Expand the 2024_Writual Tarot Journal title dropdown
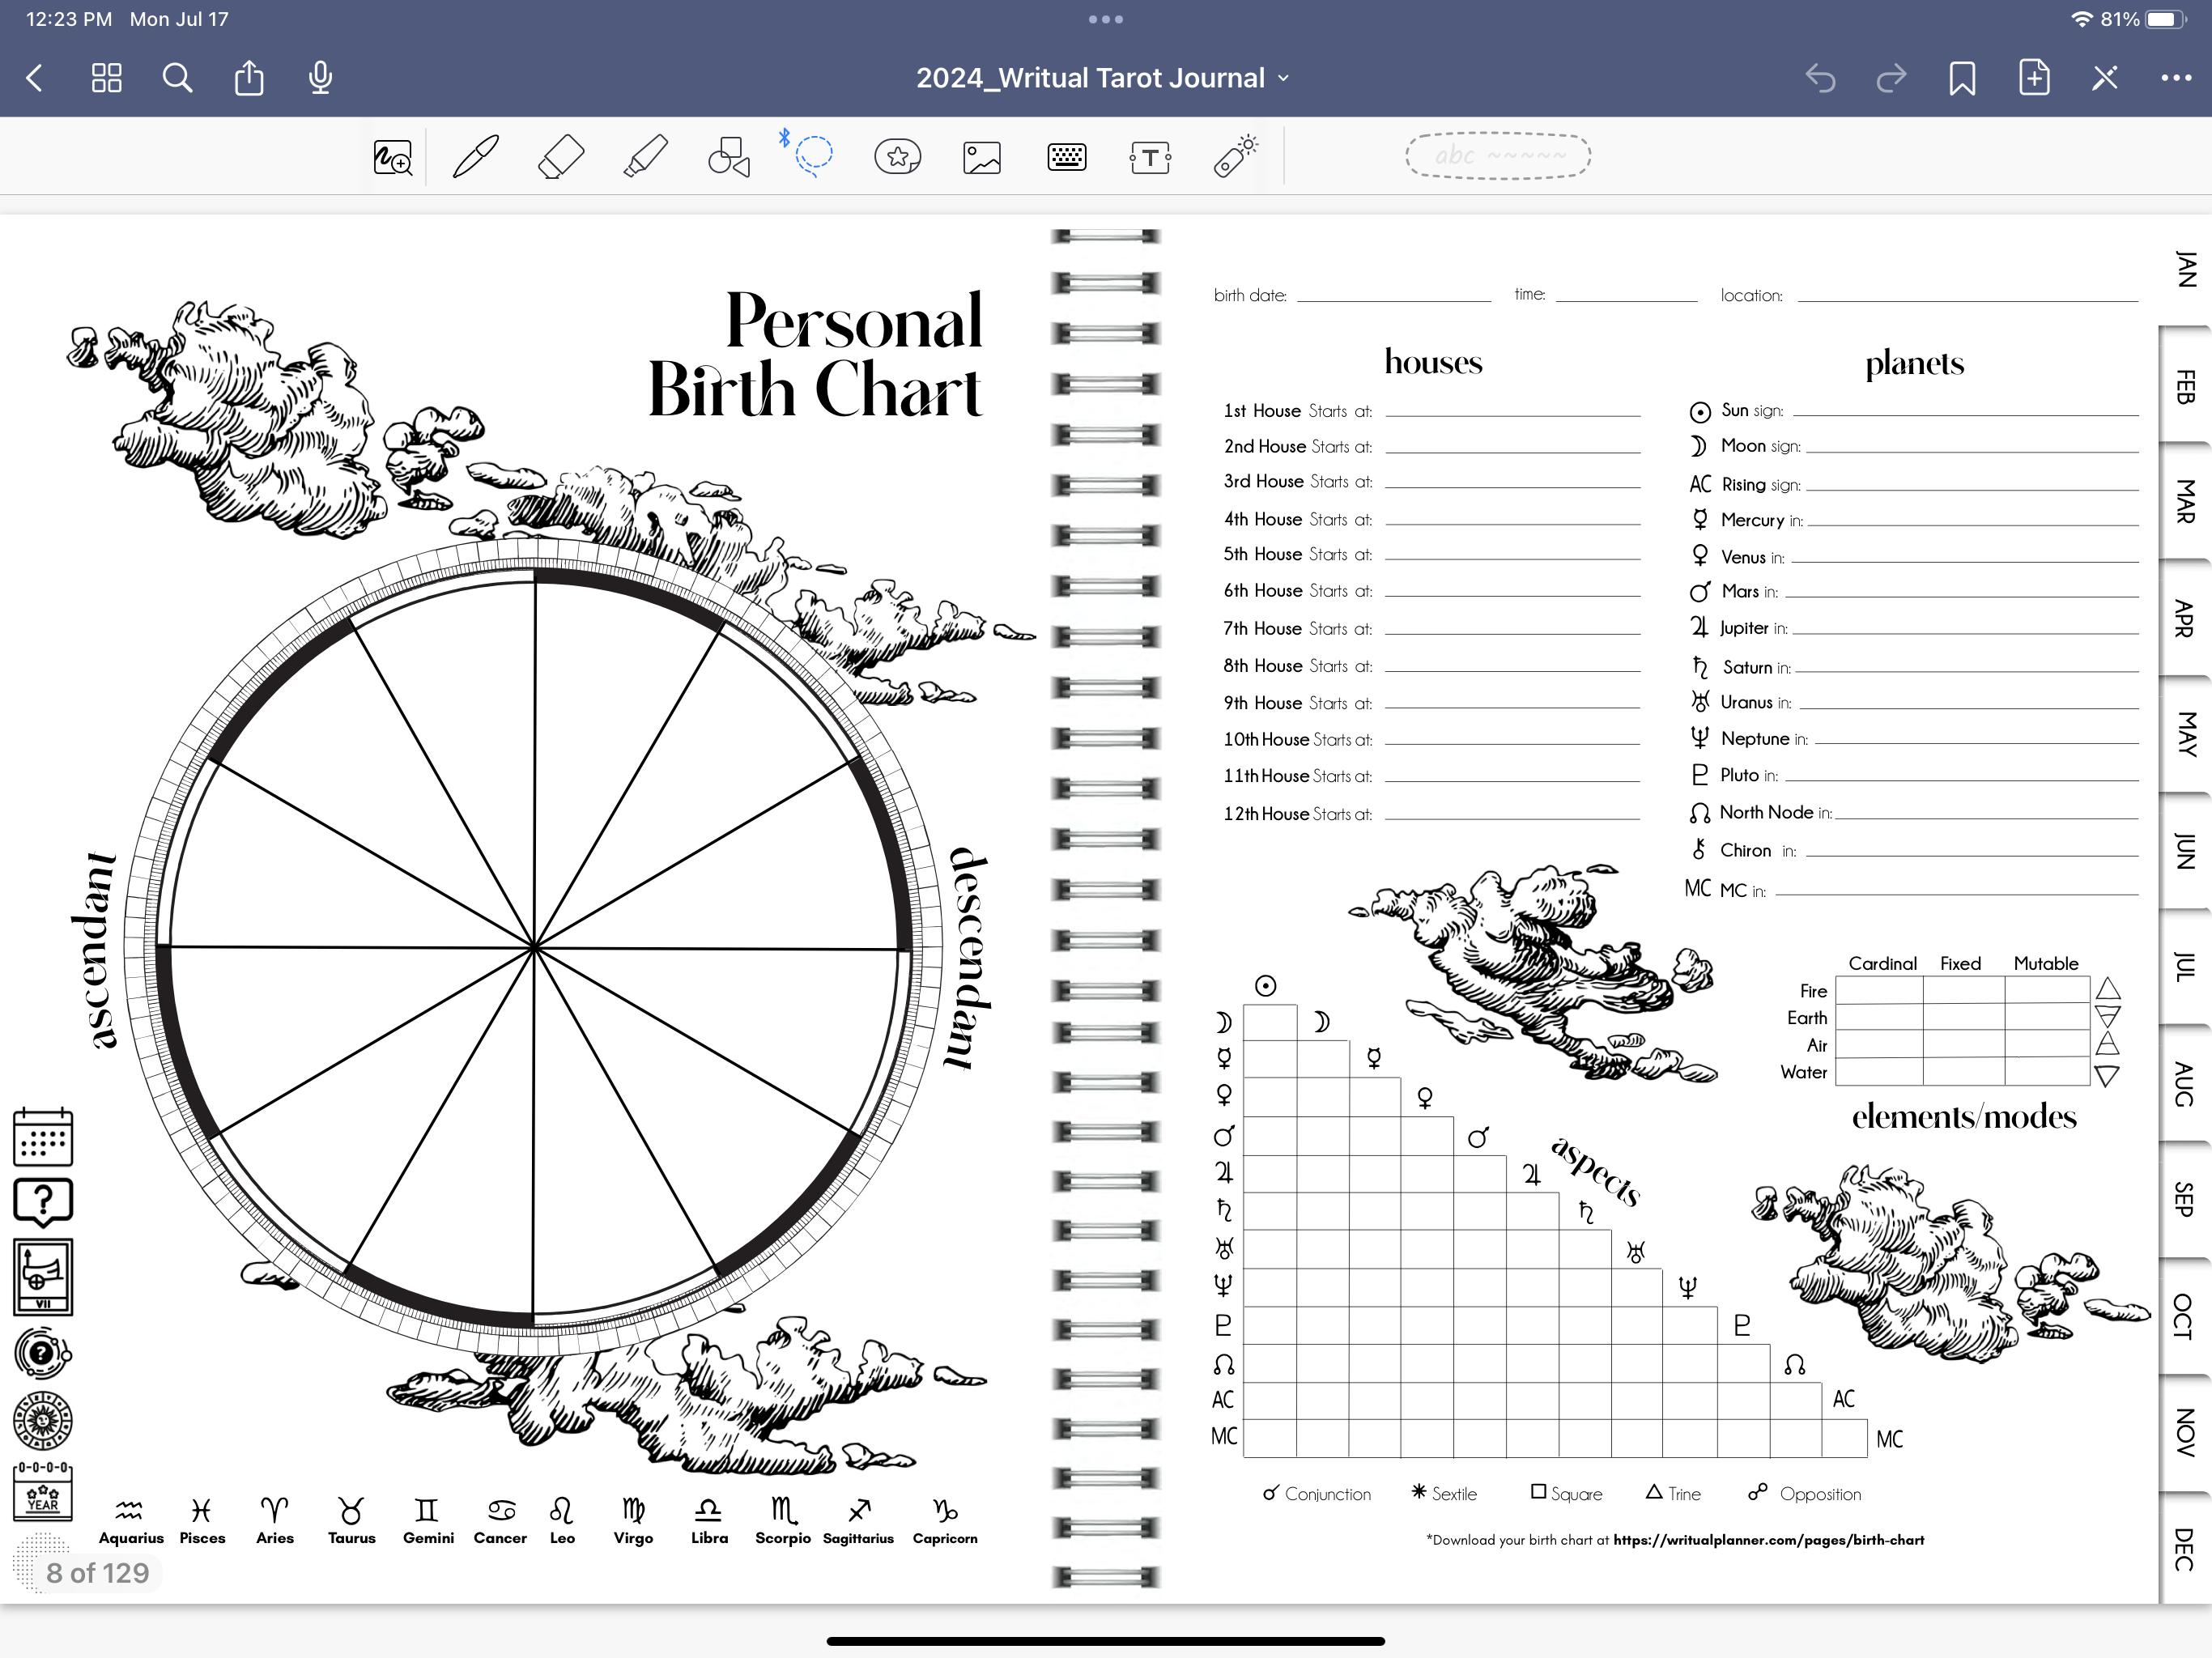Screen dimensions: 2212x1658 click(x=1102, y=78)
